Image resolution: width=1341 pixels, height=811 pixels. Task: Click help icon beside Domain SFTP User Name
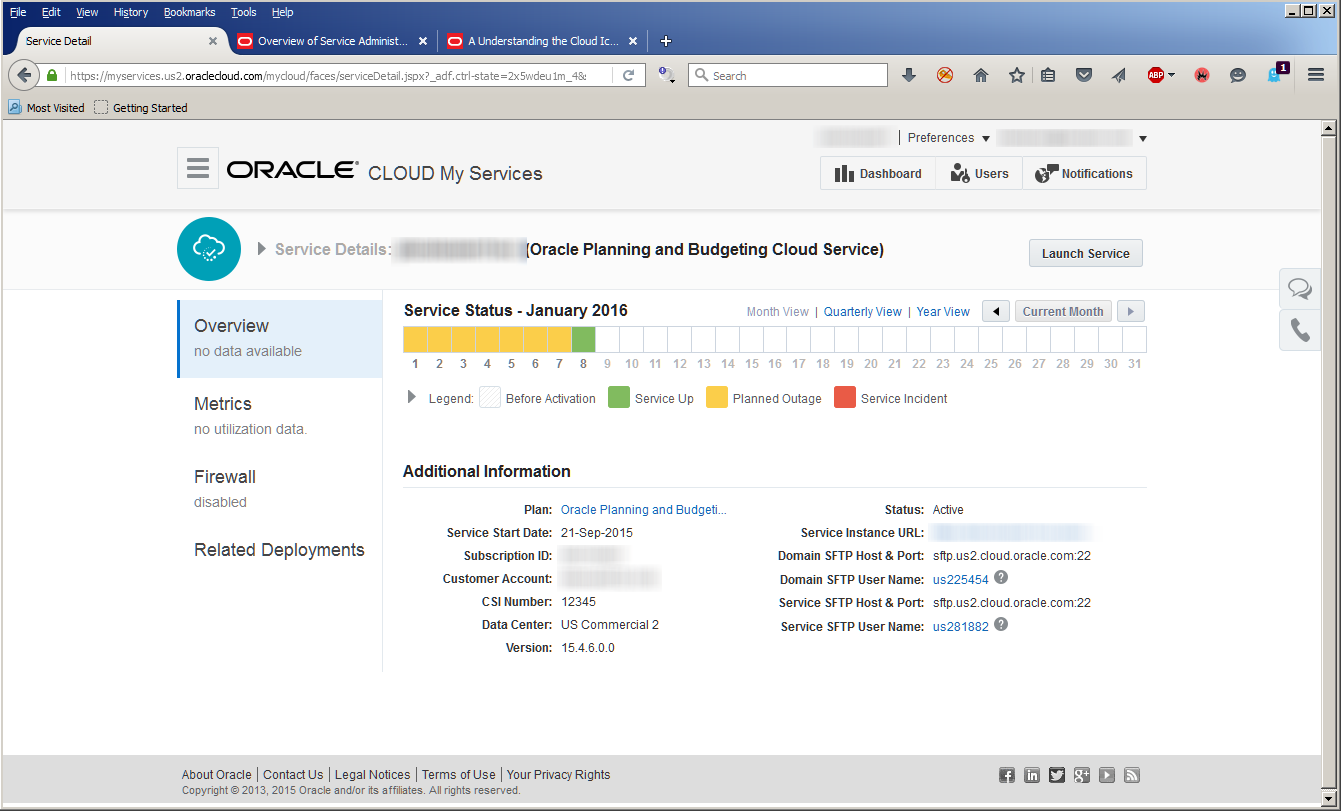point(1001,577)
